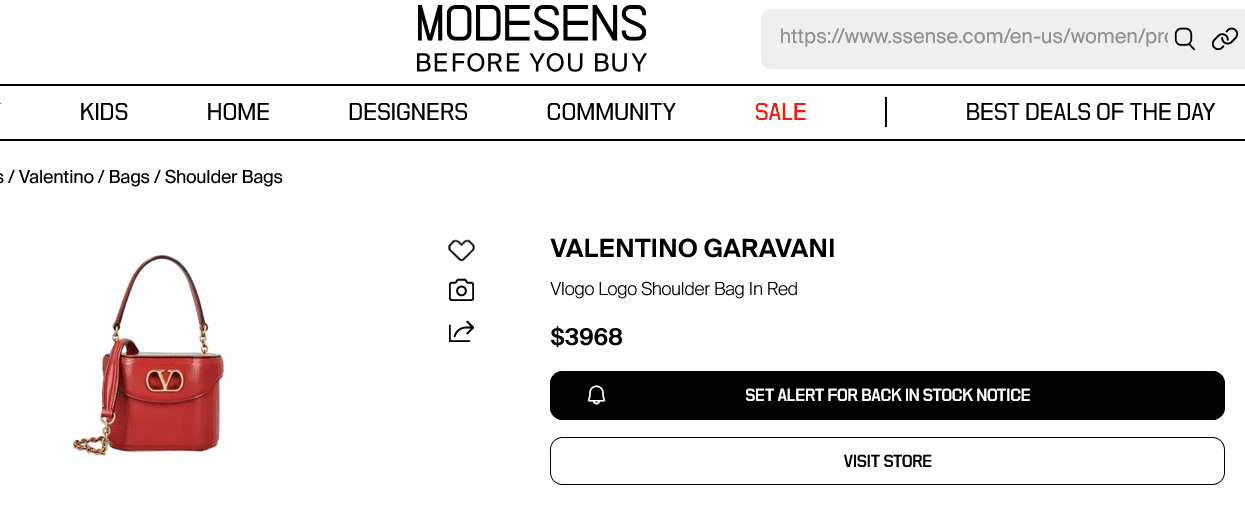
Task: Save the bag with the heart icon
Action: click(461, 250)
